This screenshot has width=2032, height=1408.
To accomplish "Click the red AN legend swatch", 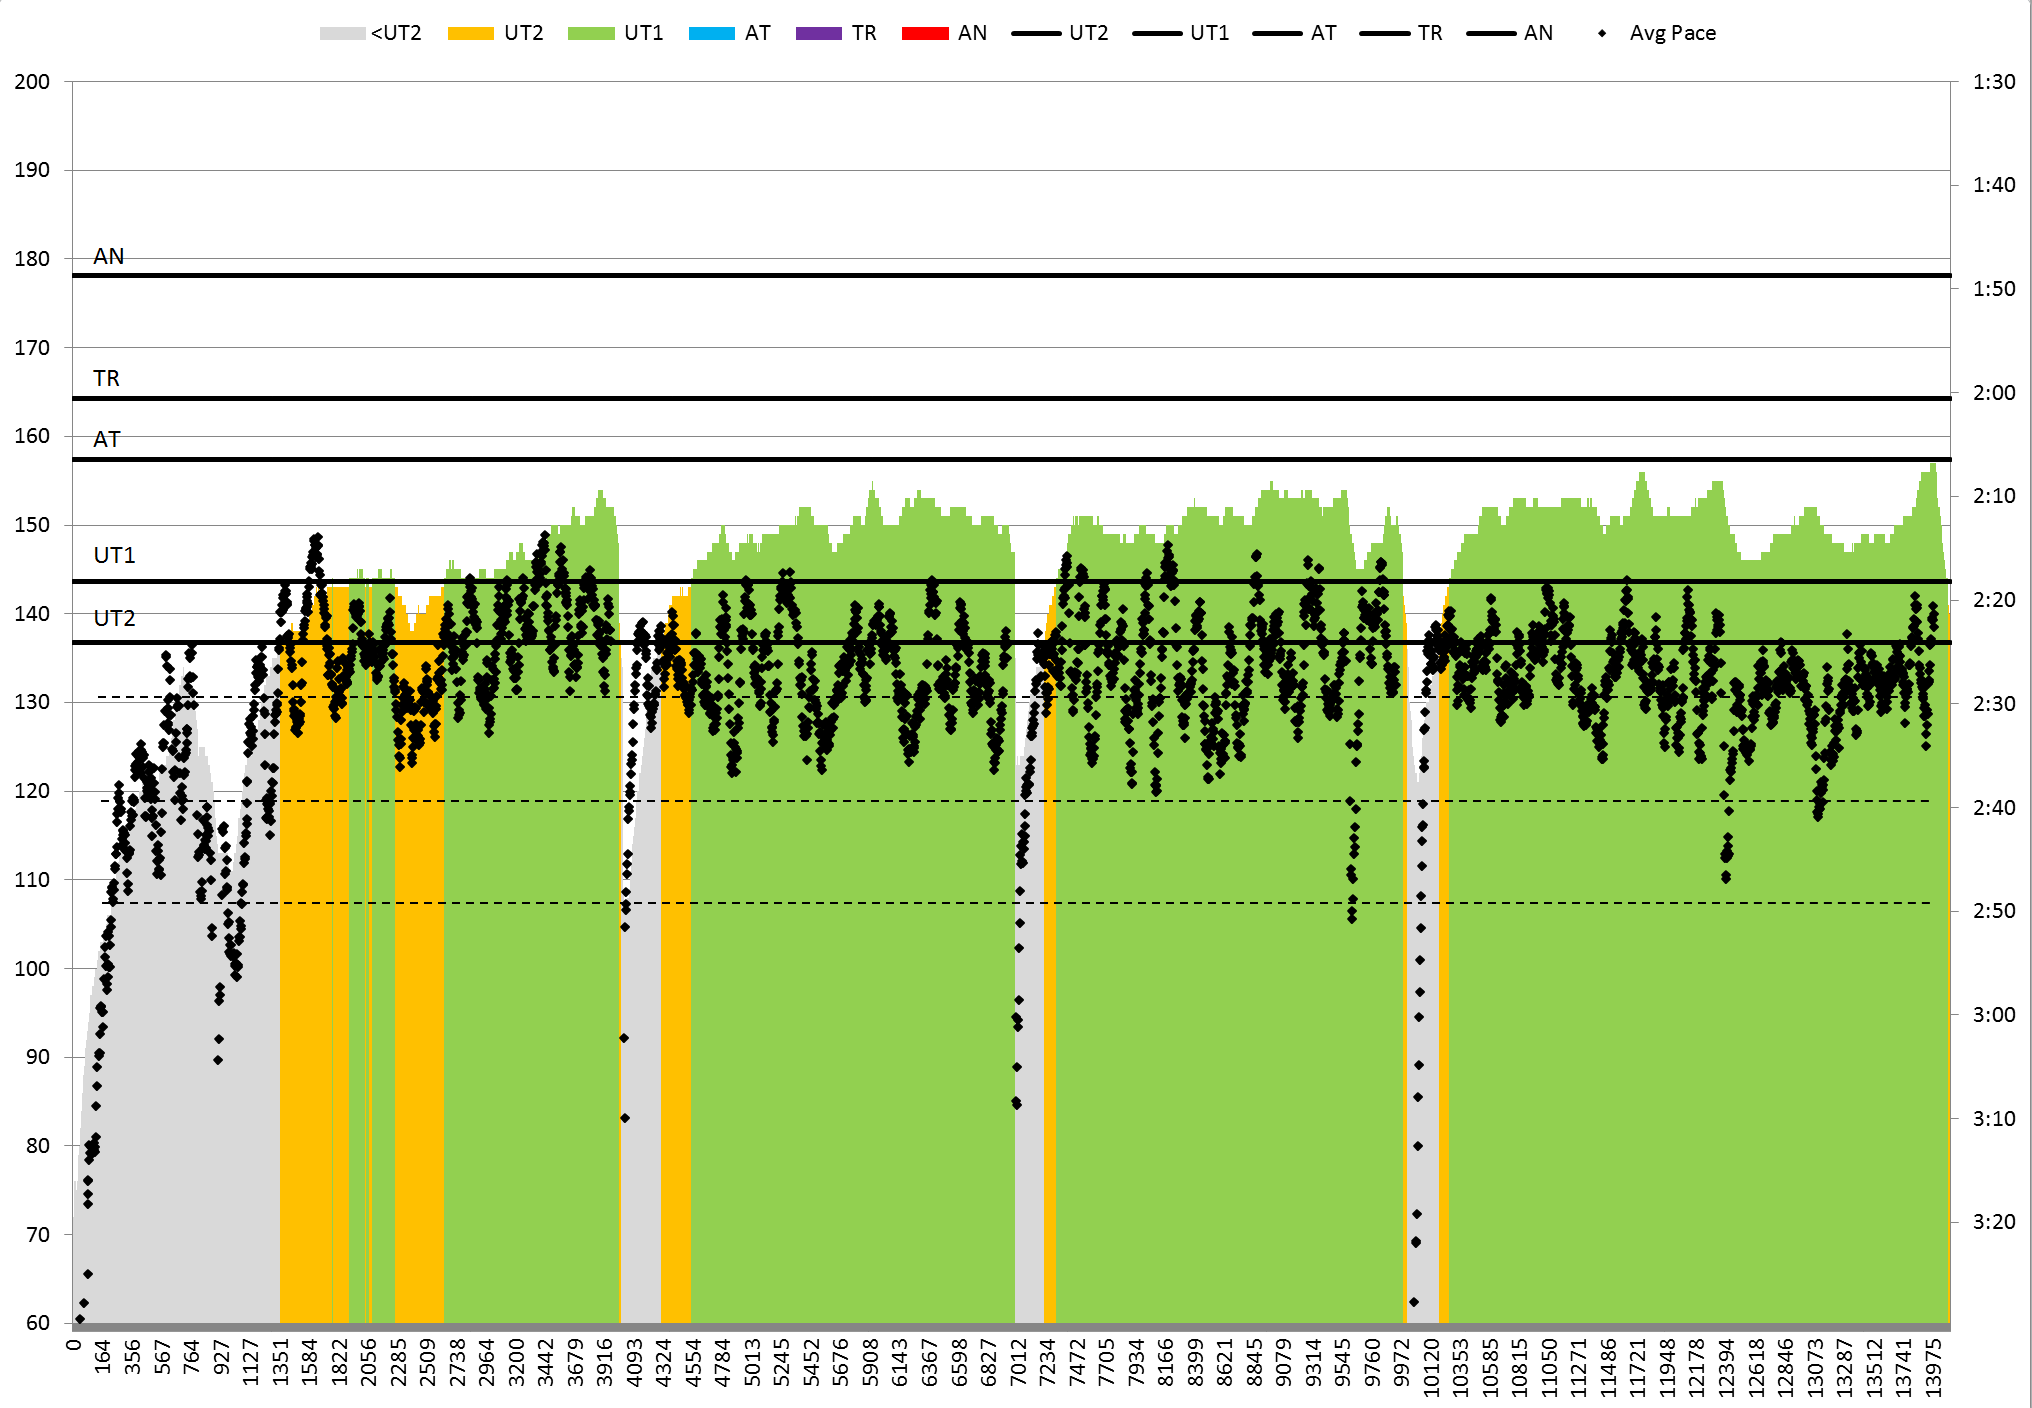I will (x=924, y=33).
